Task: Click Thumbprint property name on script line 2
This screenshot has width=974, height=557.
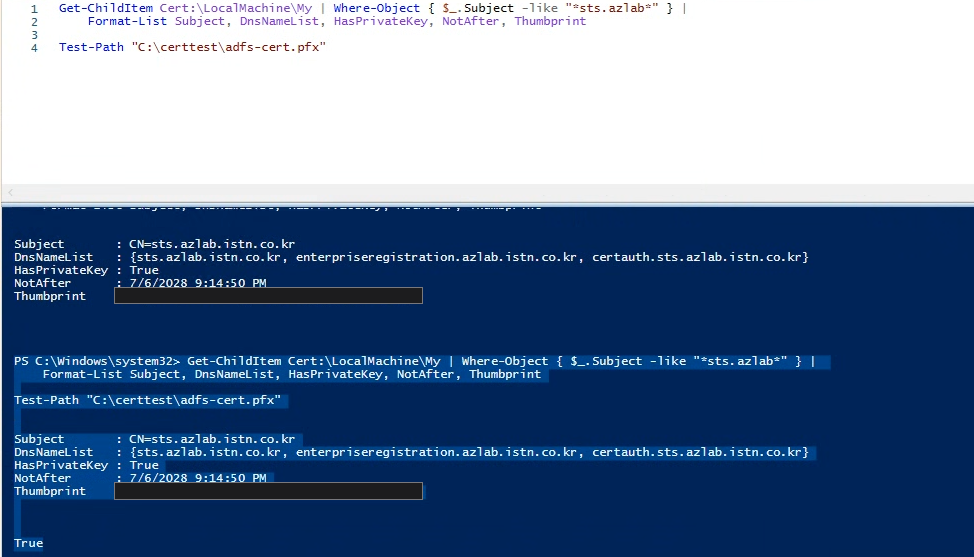Action: click(x=550, y=22)
